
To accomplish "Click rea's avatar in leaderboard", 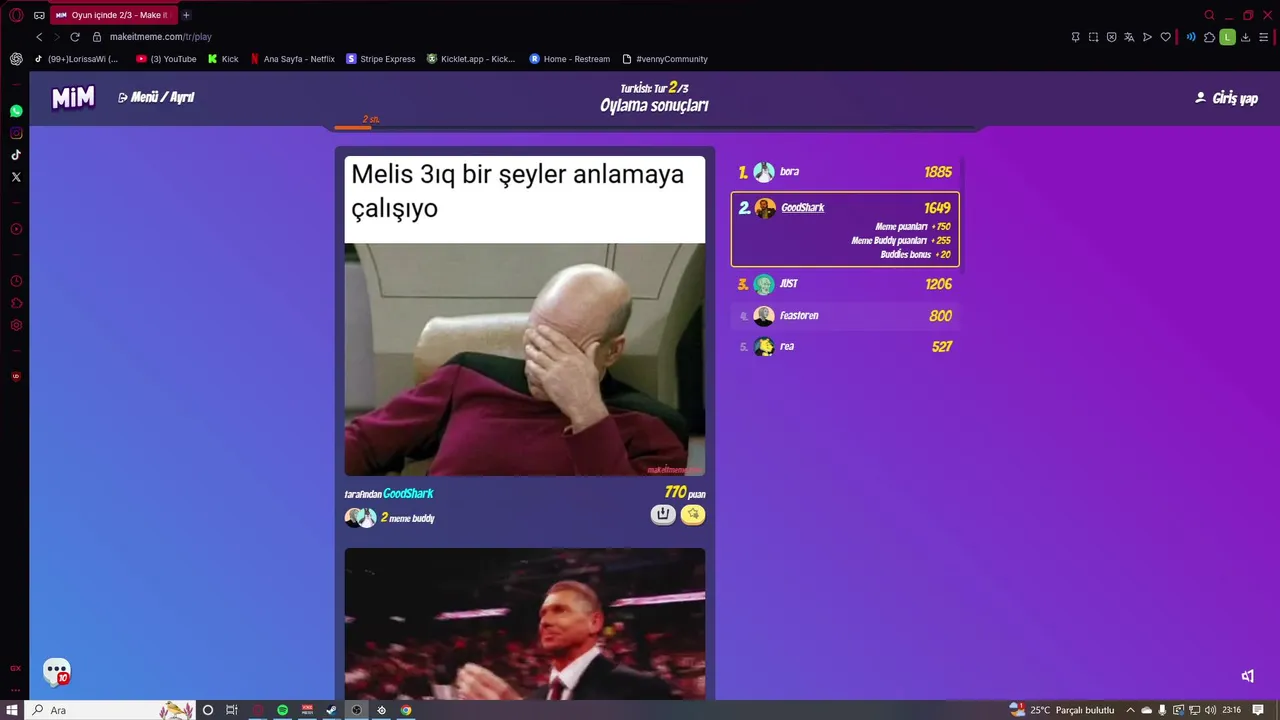I will pos(764,347).
